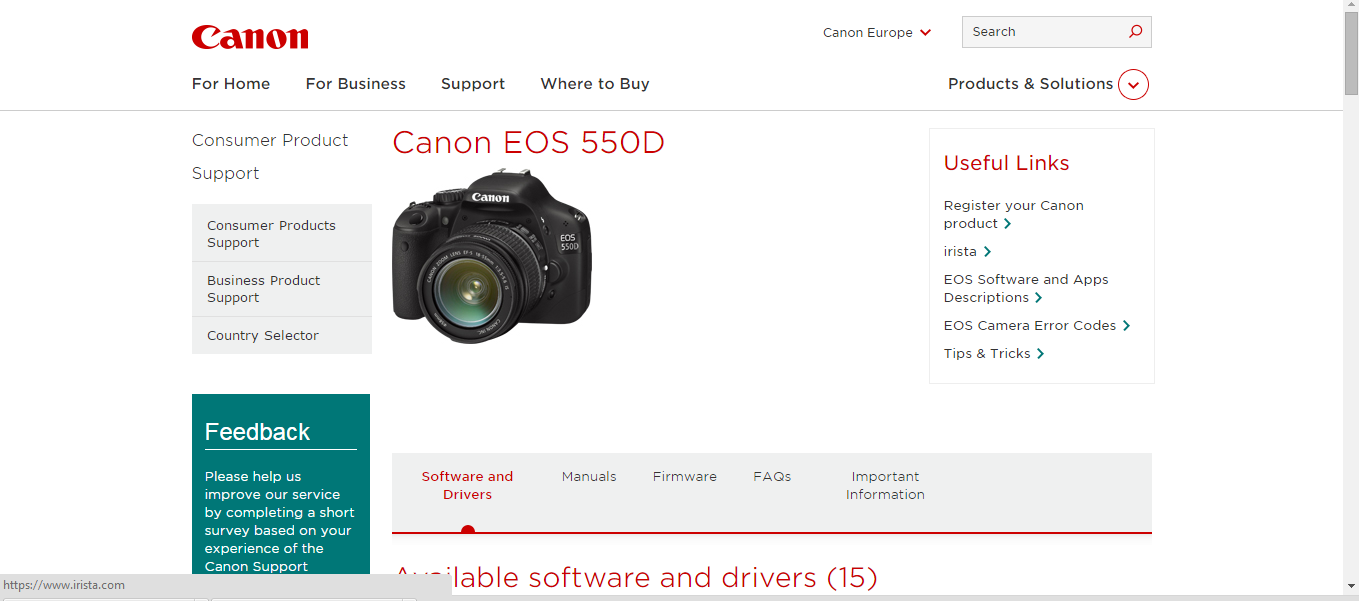
Task: Click the search magnifier icon
Action: coord(1135,32)
